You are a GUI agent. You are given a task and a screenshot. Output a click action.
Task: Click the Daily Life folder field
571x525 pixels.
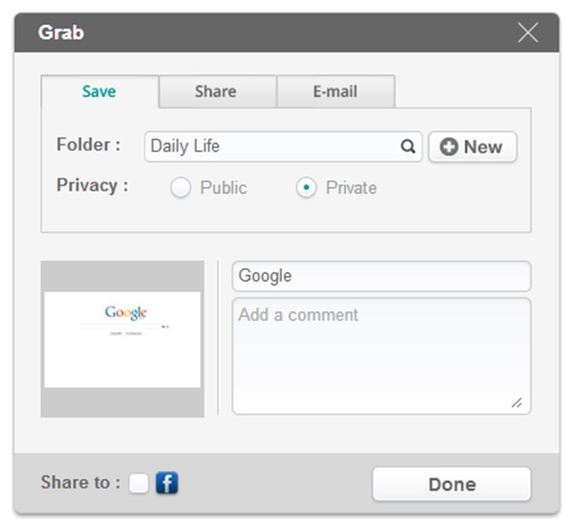[x=283, y=146]
